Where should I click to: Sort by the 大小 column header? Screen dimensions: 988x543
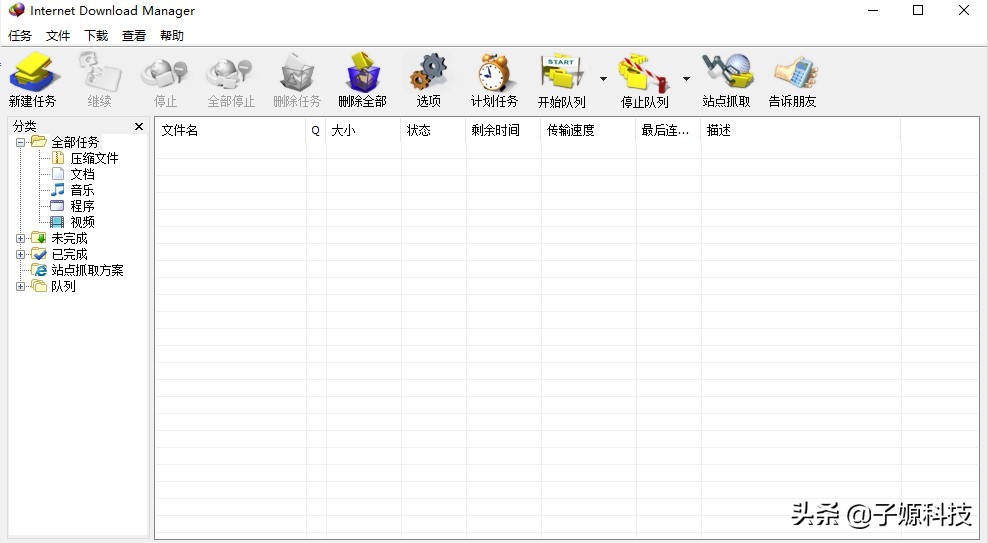pyautogui.click(x=364, y=130)
